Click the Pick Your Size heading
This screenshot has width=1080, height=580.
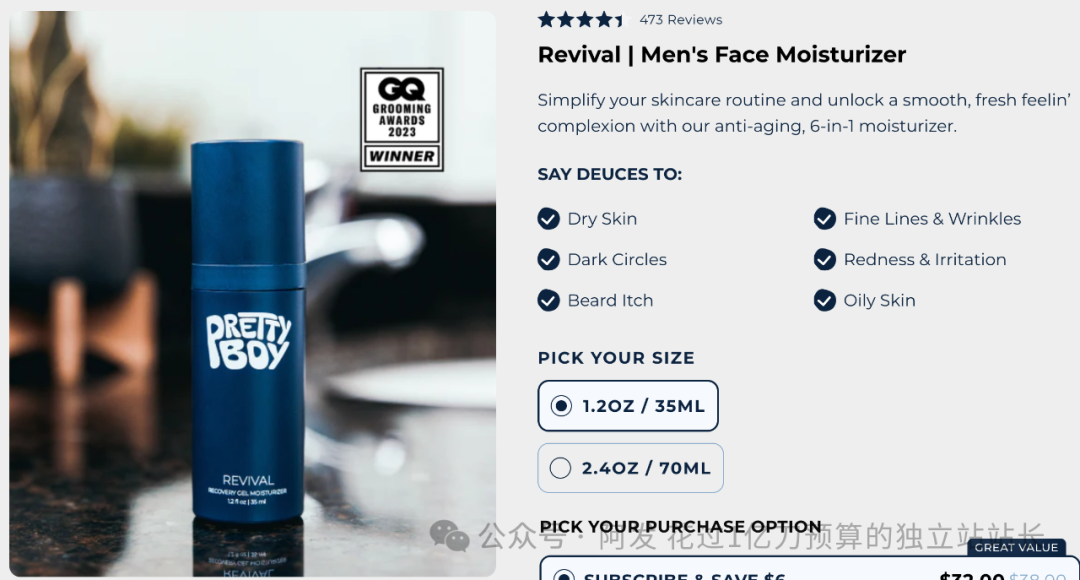[x=616, y=358]
